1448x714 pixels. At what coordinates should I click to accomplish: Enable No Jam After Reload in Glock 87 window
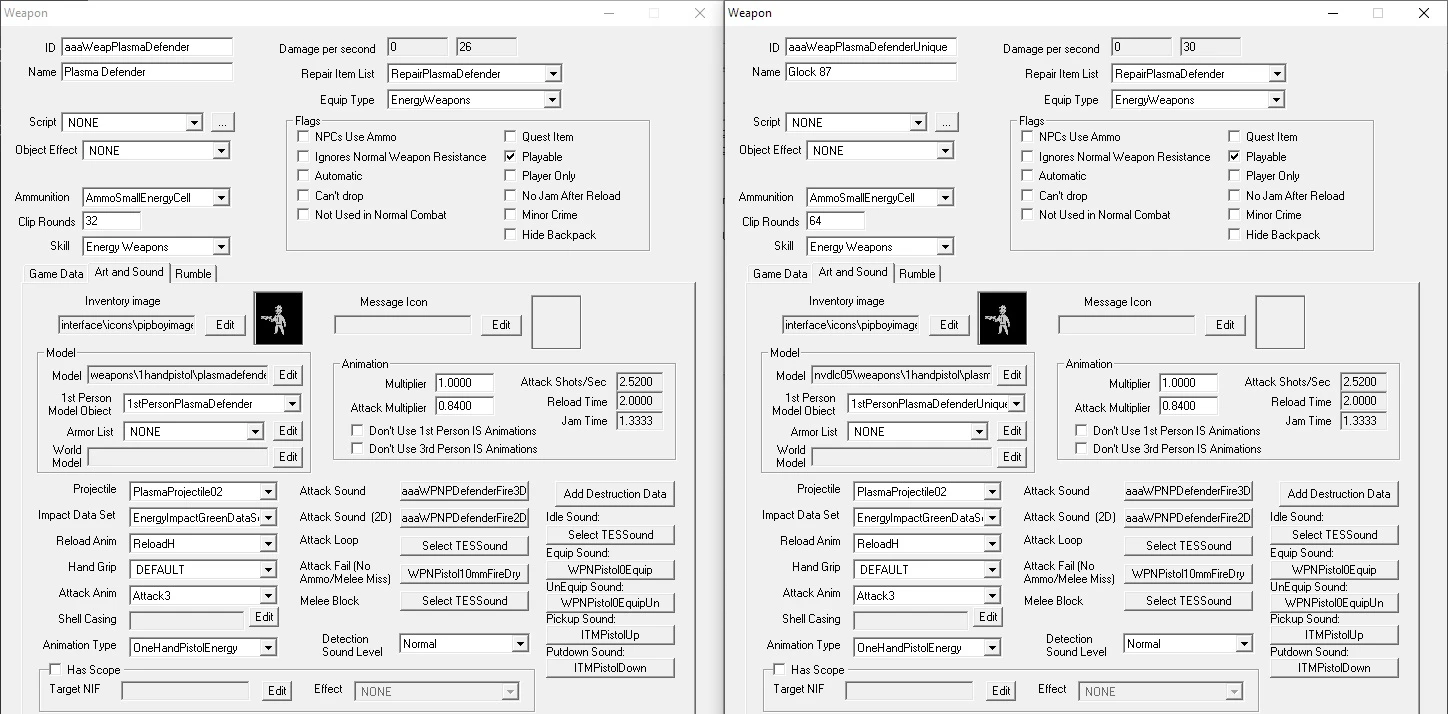point(1235,196)
